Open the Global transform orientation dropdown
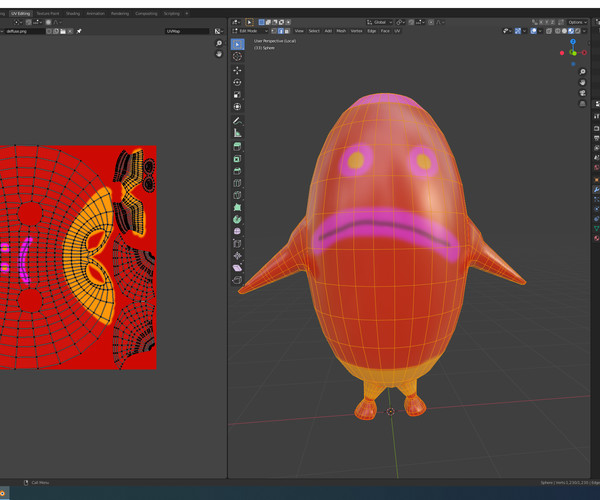 (x=381, y=21)
